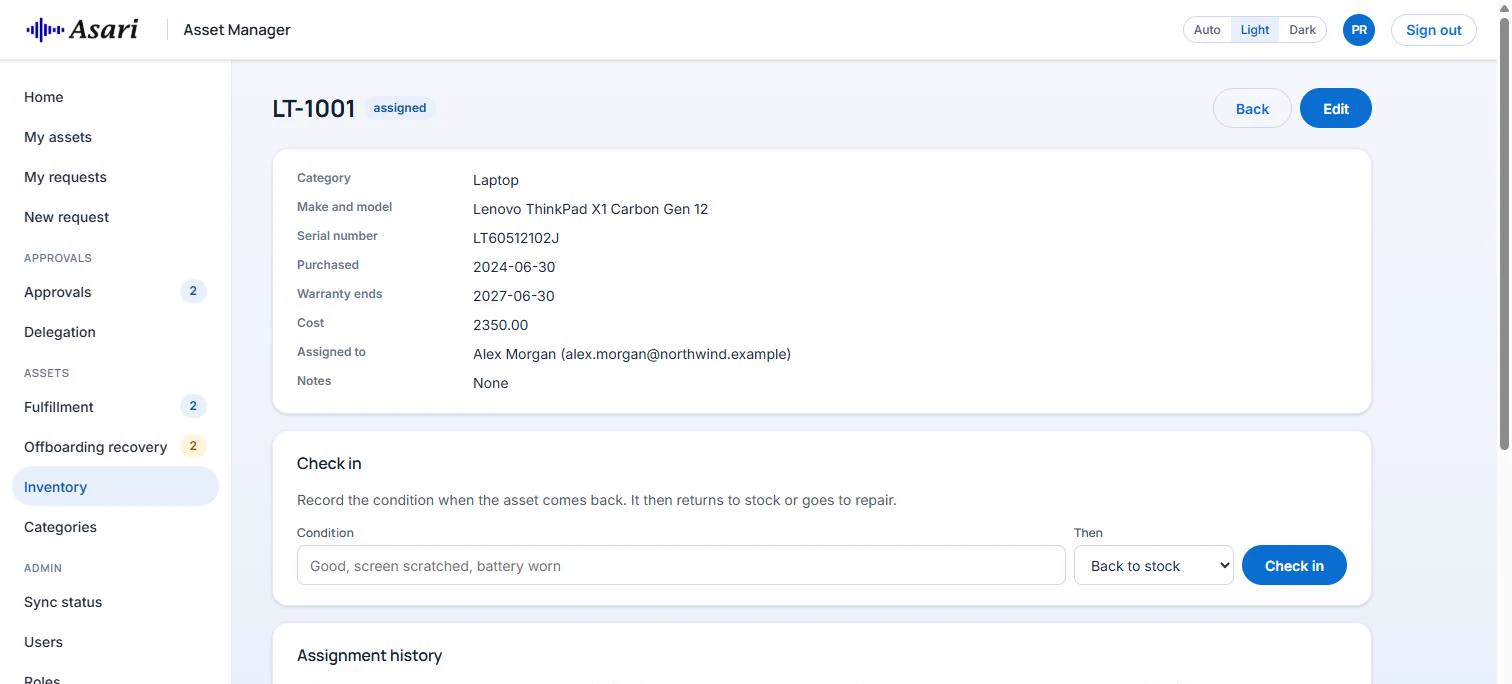Focus the Condition input field

tap(681, 565)
